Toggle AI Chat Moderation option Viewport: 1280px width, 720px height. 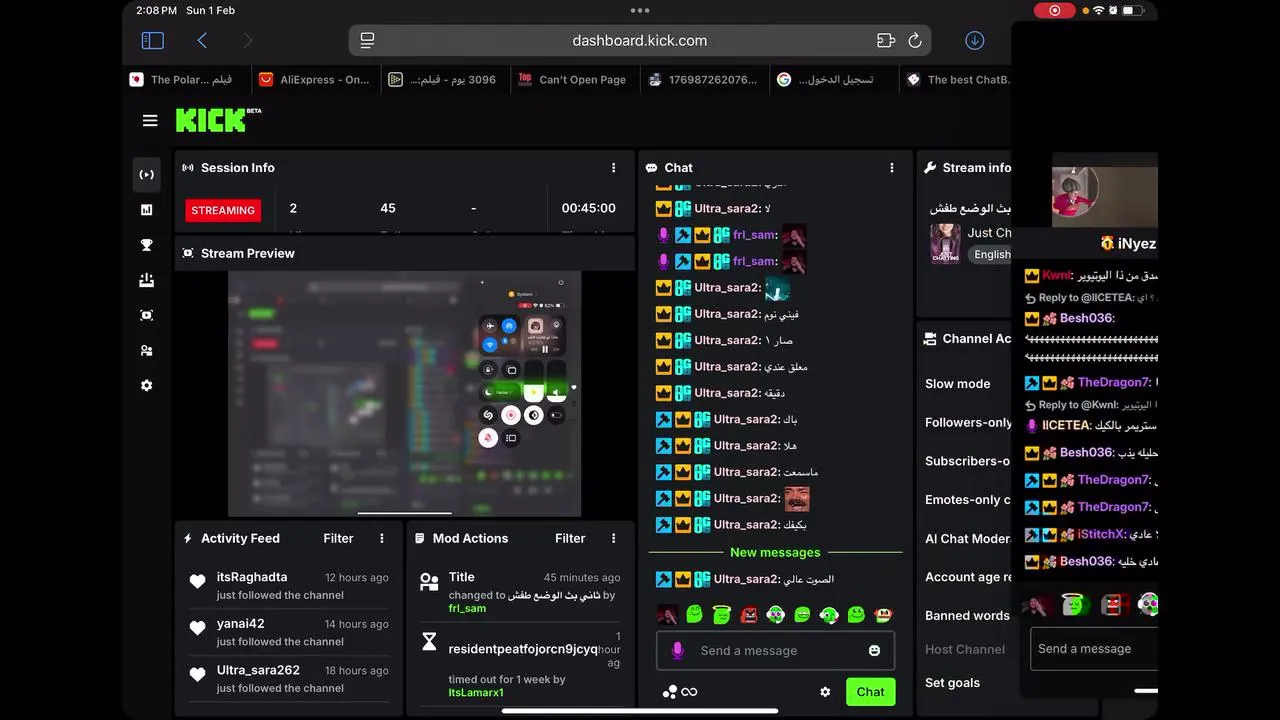pos(967,539)
